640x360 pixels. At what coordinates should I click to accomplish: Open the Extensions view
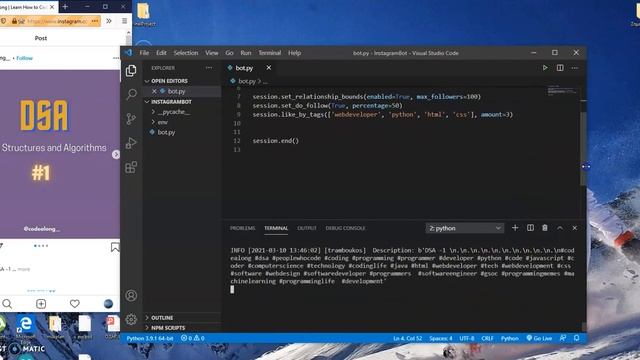click(x=131, y=167)
